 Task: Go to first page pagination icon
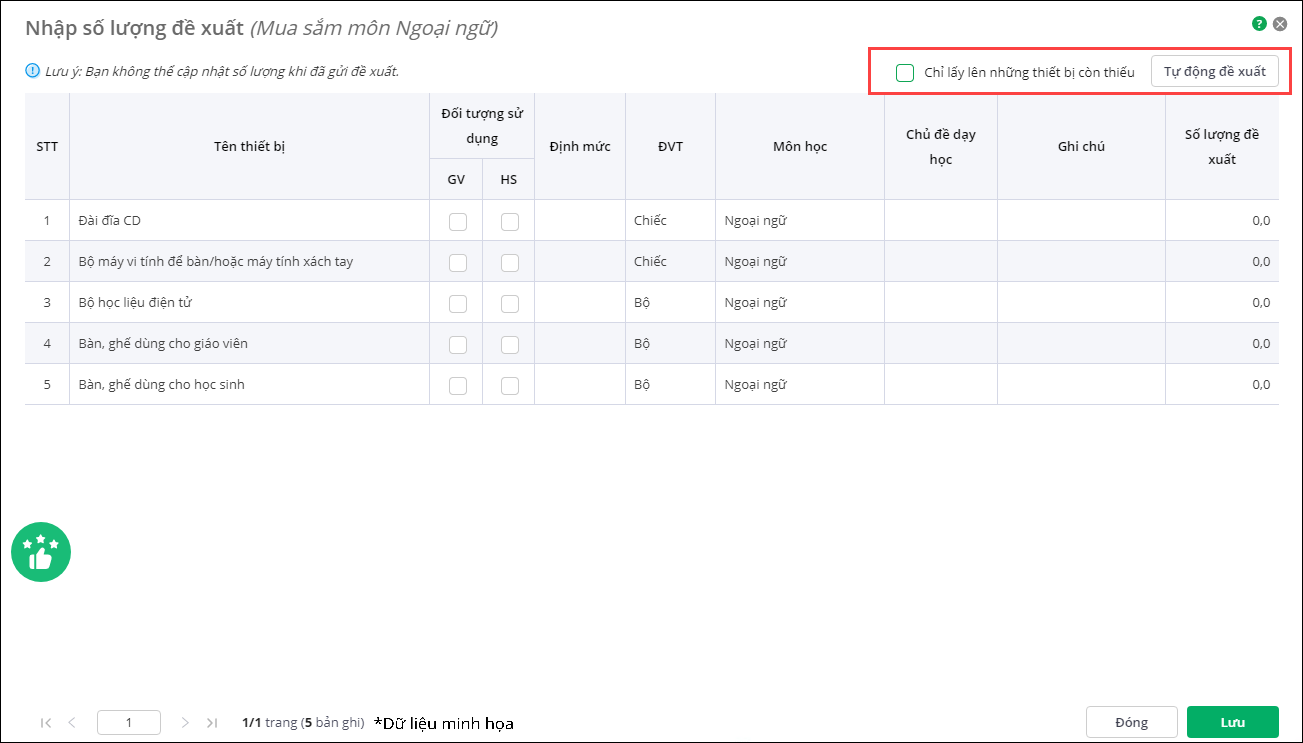point(46,722)
